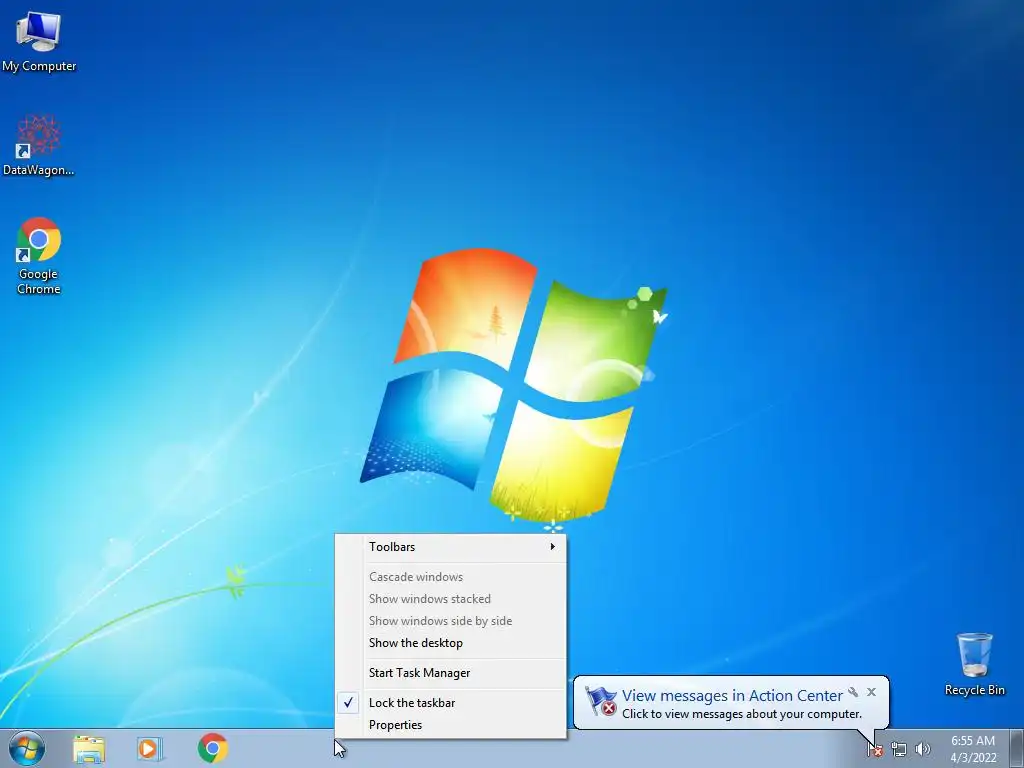Open the network tray icon

click(x=899, y=750)
